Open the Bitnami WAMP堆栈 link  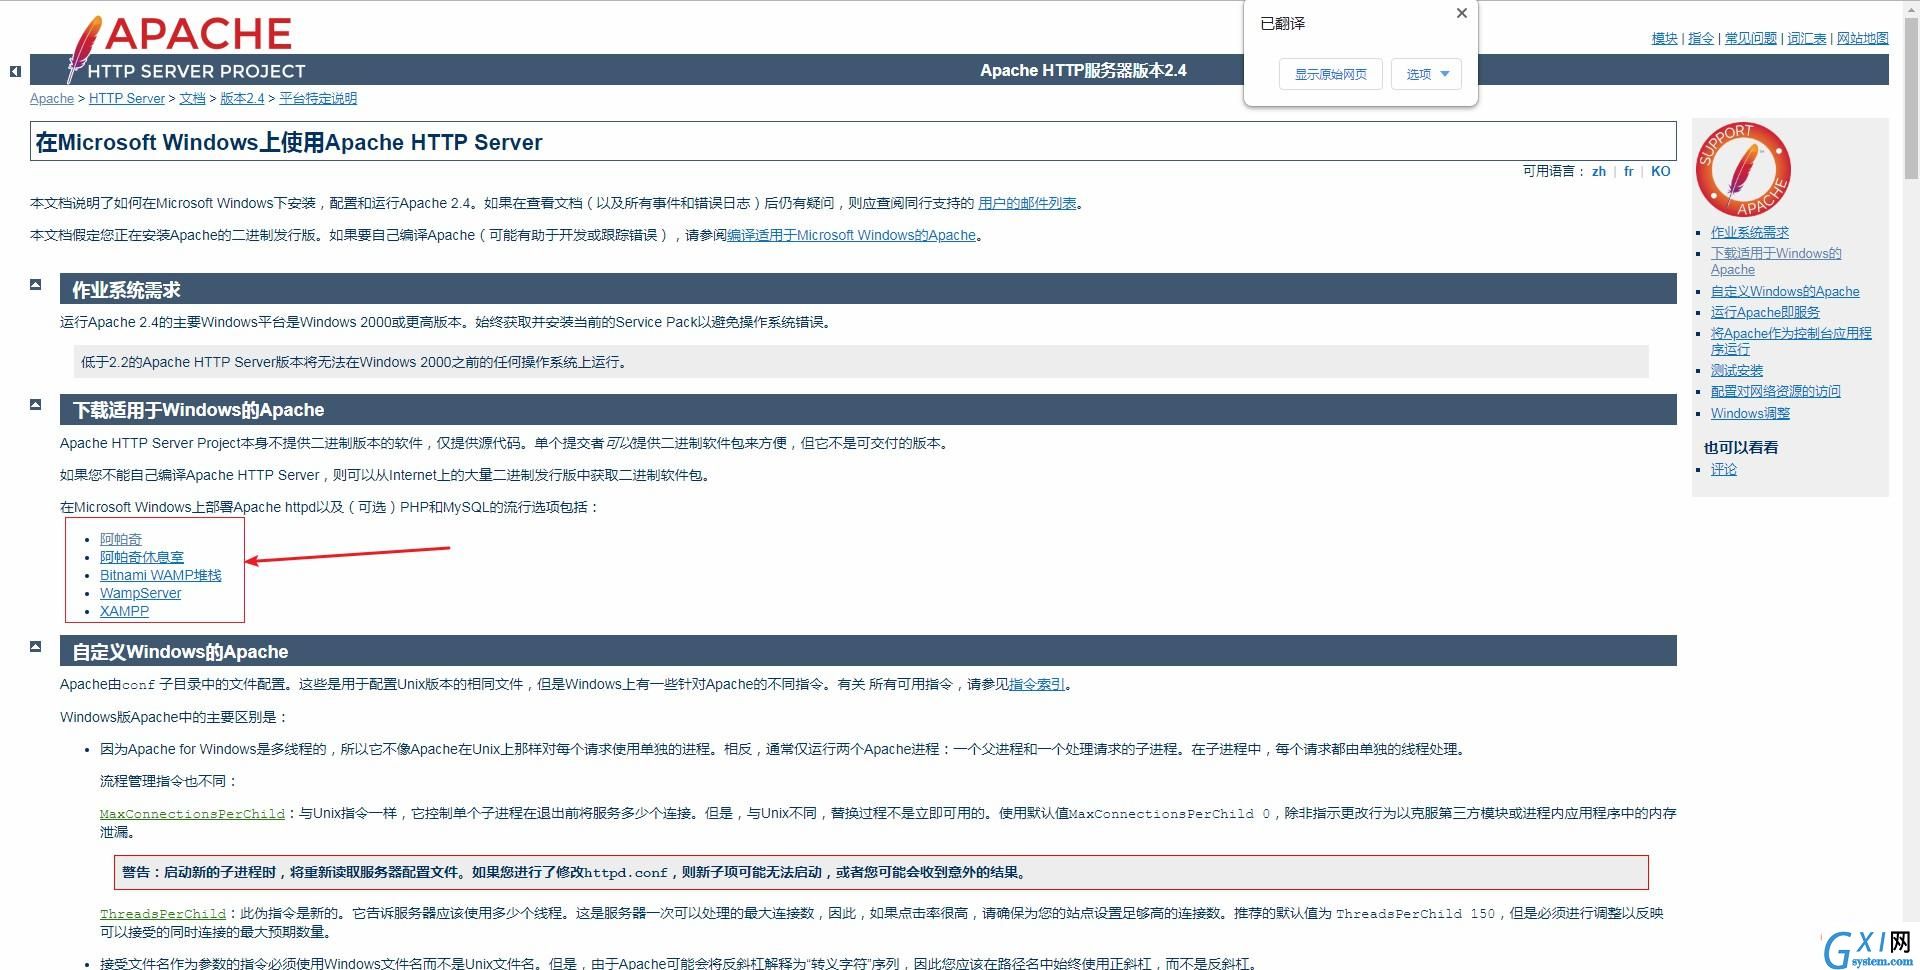(161, 575)
